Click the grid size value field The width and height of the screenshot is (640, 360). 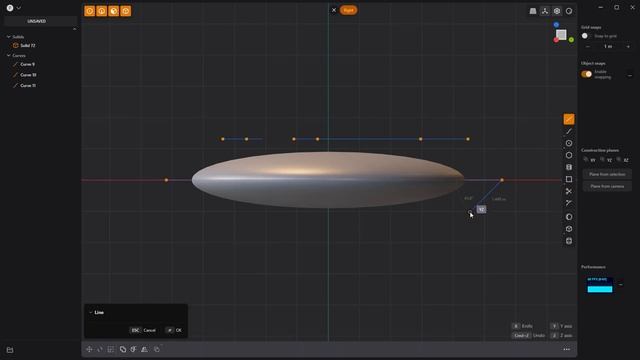(608, 47)
